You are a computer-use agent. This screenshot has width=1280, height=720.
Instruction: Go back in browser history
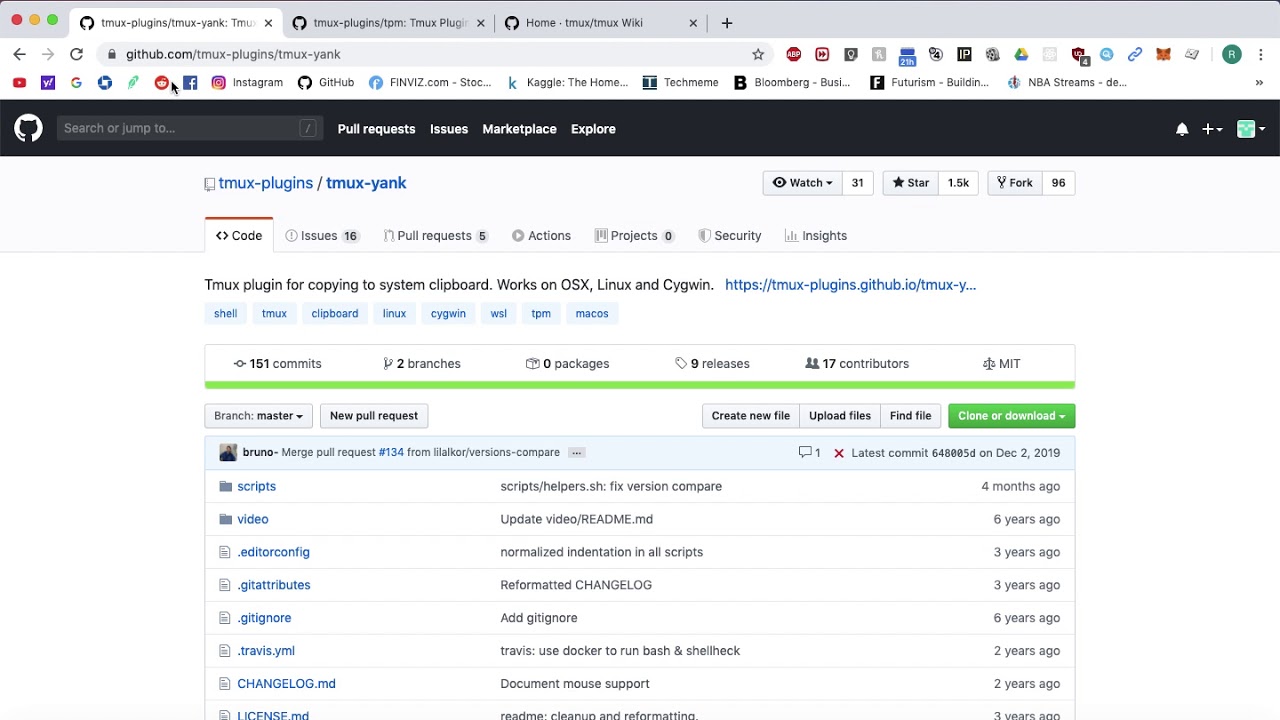[x=20, y=54]
